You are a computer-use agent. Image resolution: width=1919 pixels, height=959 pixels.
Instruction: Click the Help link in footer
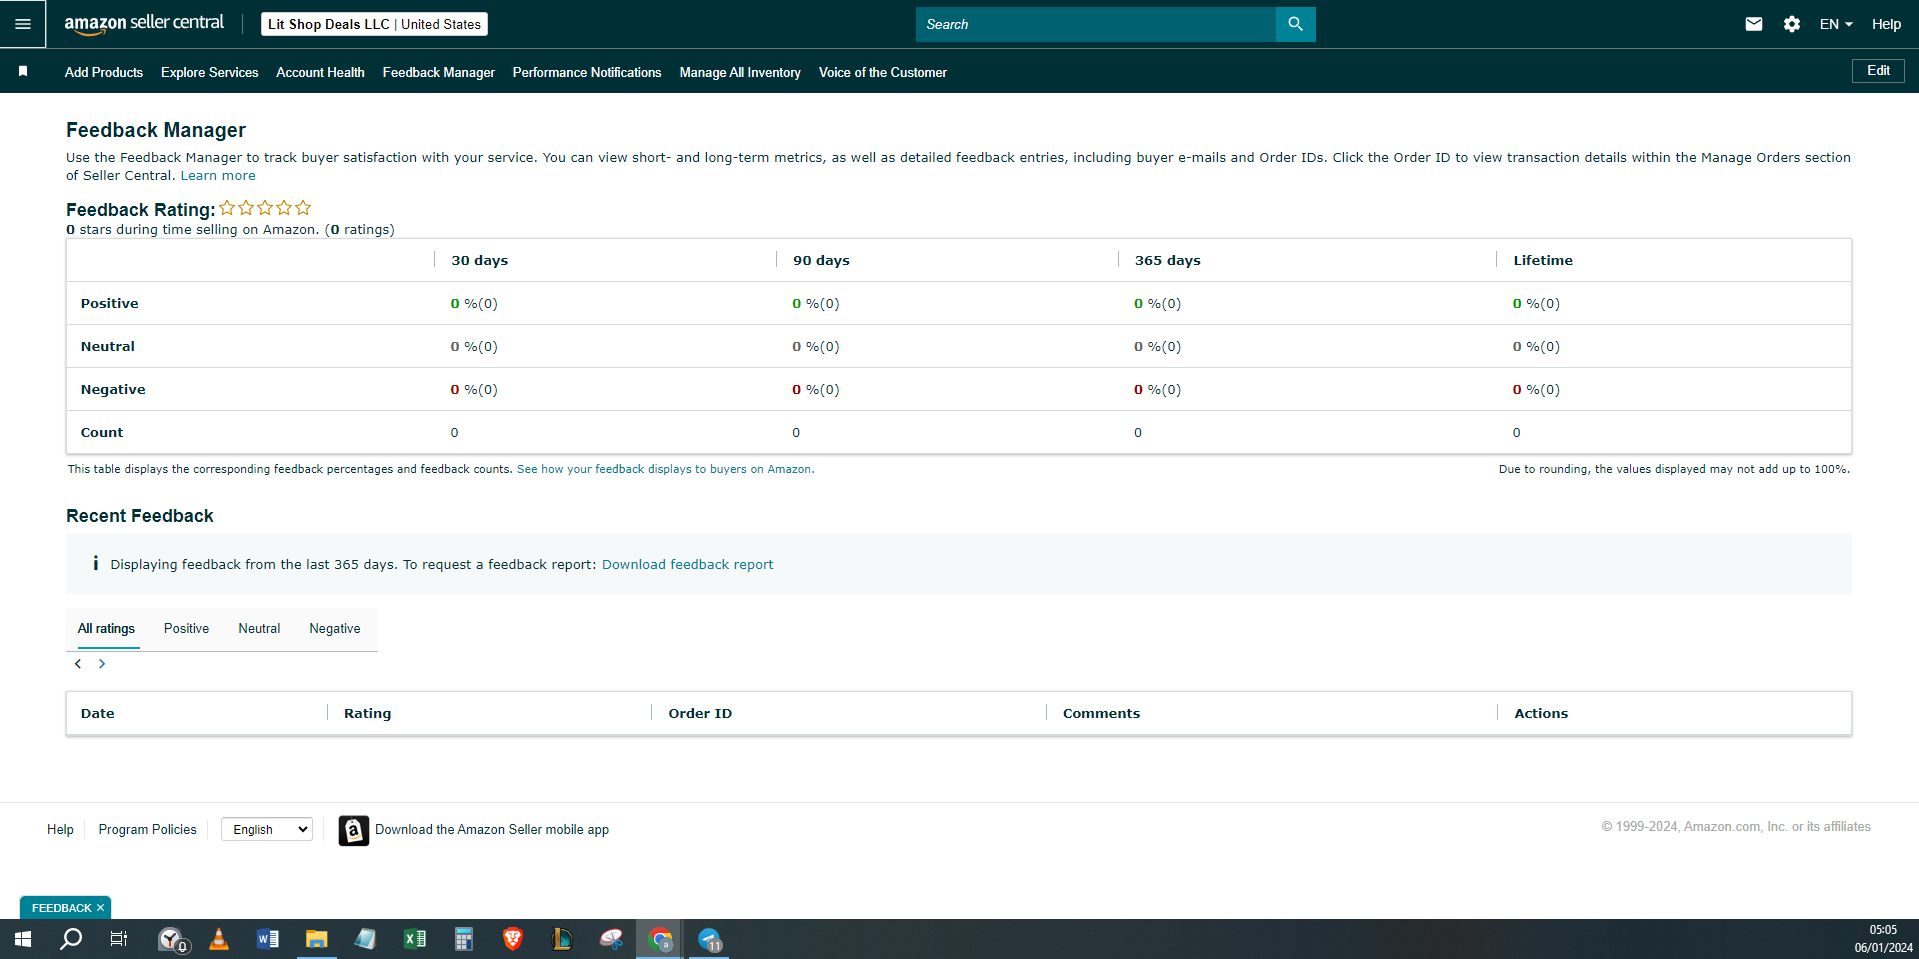pos(60,829)
